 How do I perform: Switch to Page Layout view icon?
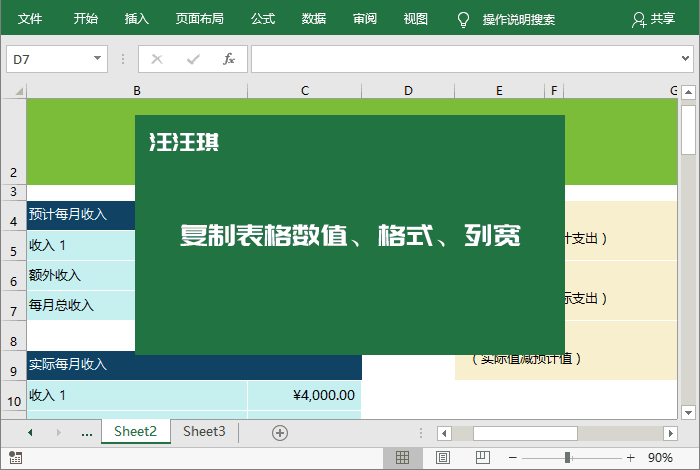(443, 458)
